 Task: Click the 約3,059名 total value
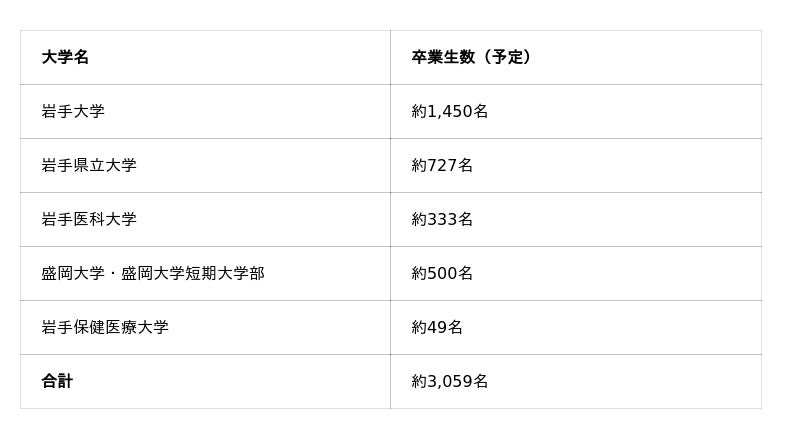click(x=449, y=382)
